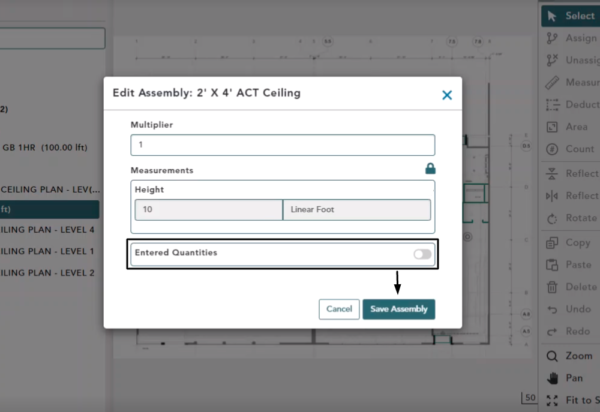Open the CEILING PLAN - LEVEL 4 row
The image size is (600, 412).
(x=47, y=230)
